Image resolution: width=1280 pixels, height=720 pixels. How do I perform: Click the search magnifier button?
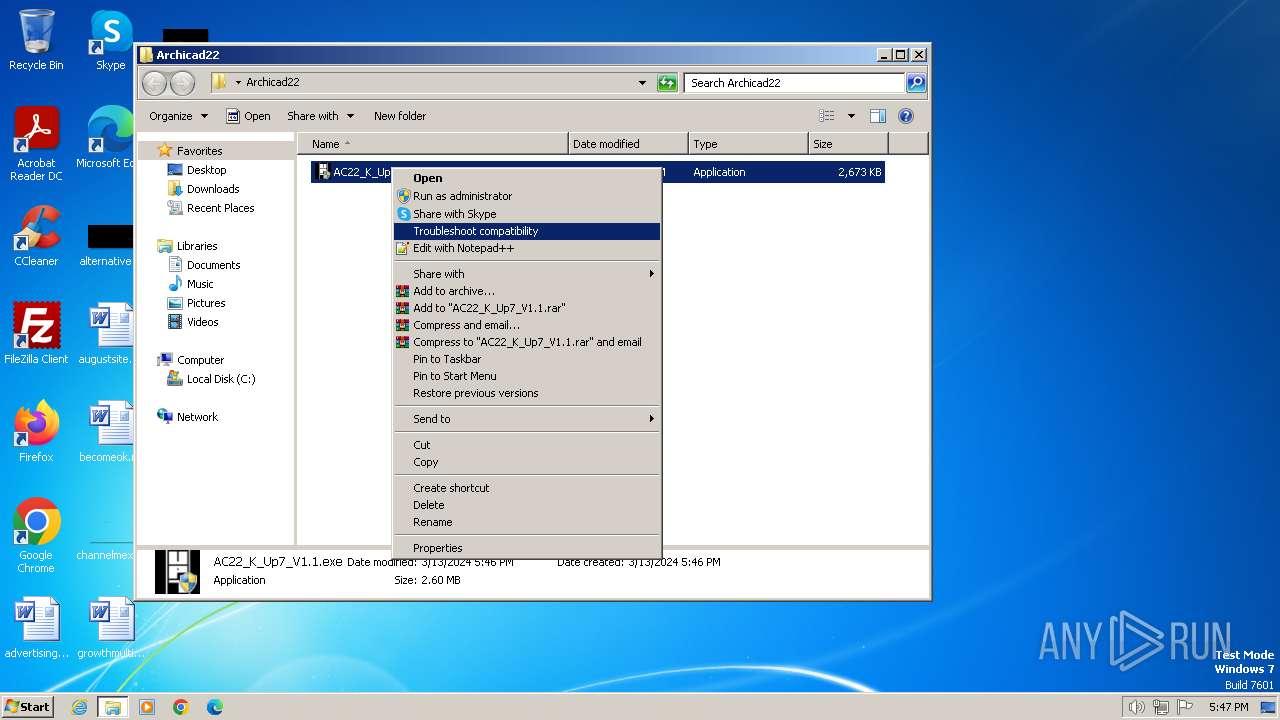[x=916, y=83]
